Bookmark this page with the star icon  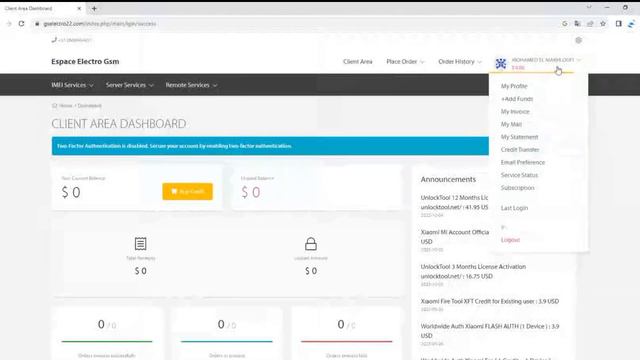coord(603,24)
